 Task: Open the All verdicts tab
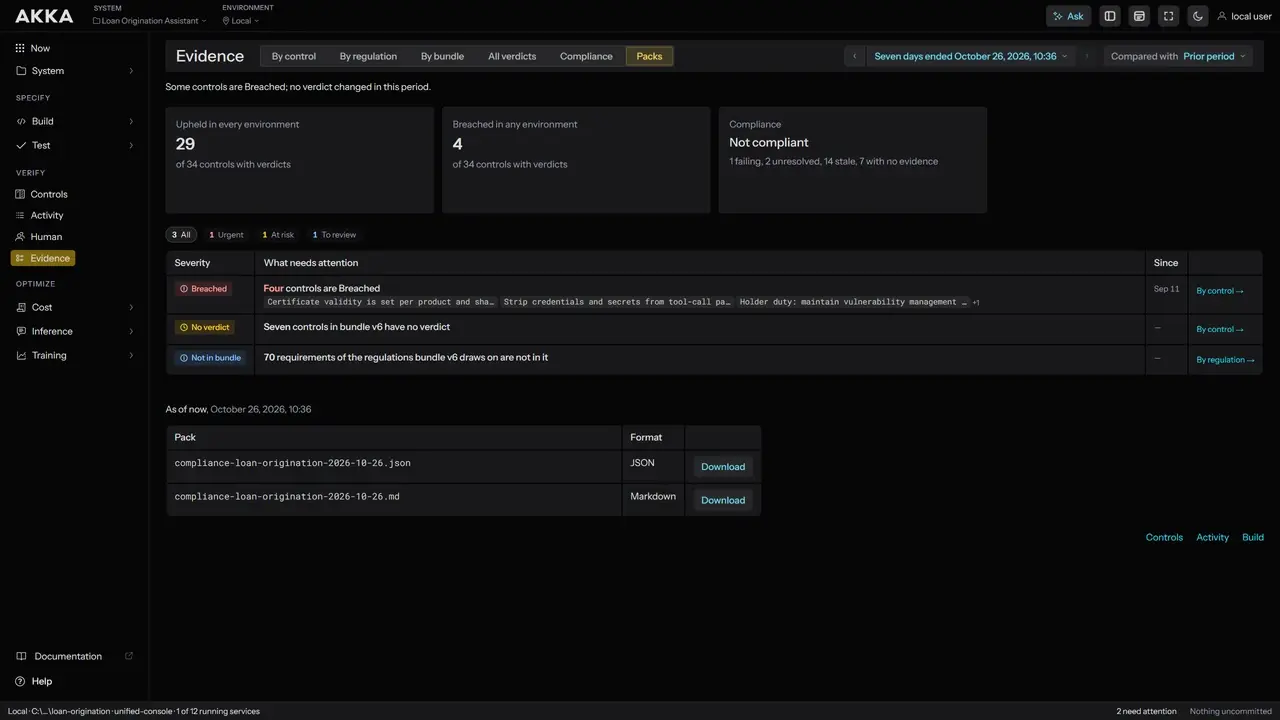click(512, 56)
